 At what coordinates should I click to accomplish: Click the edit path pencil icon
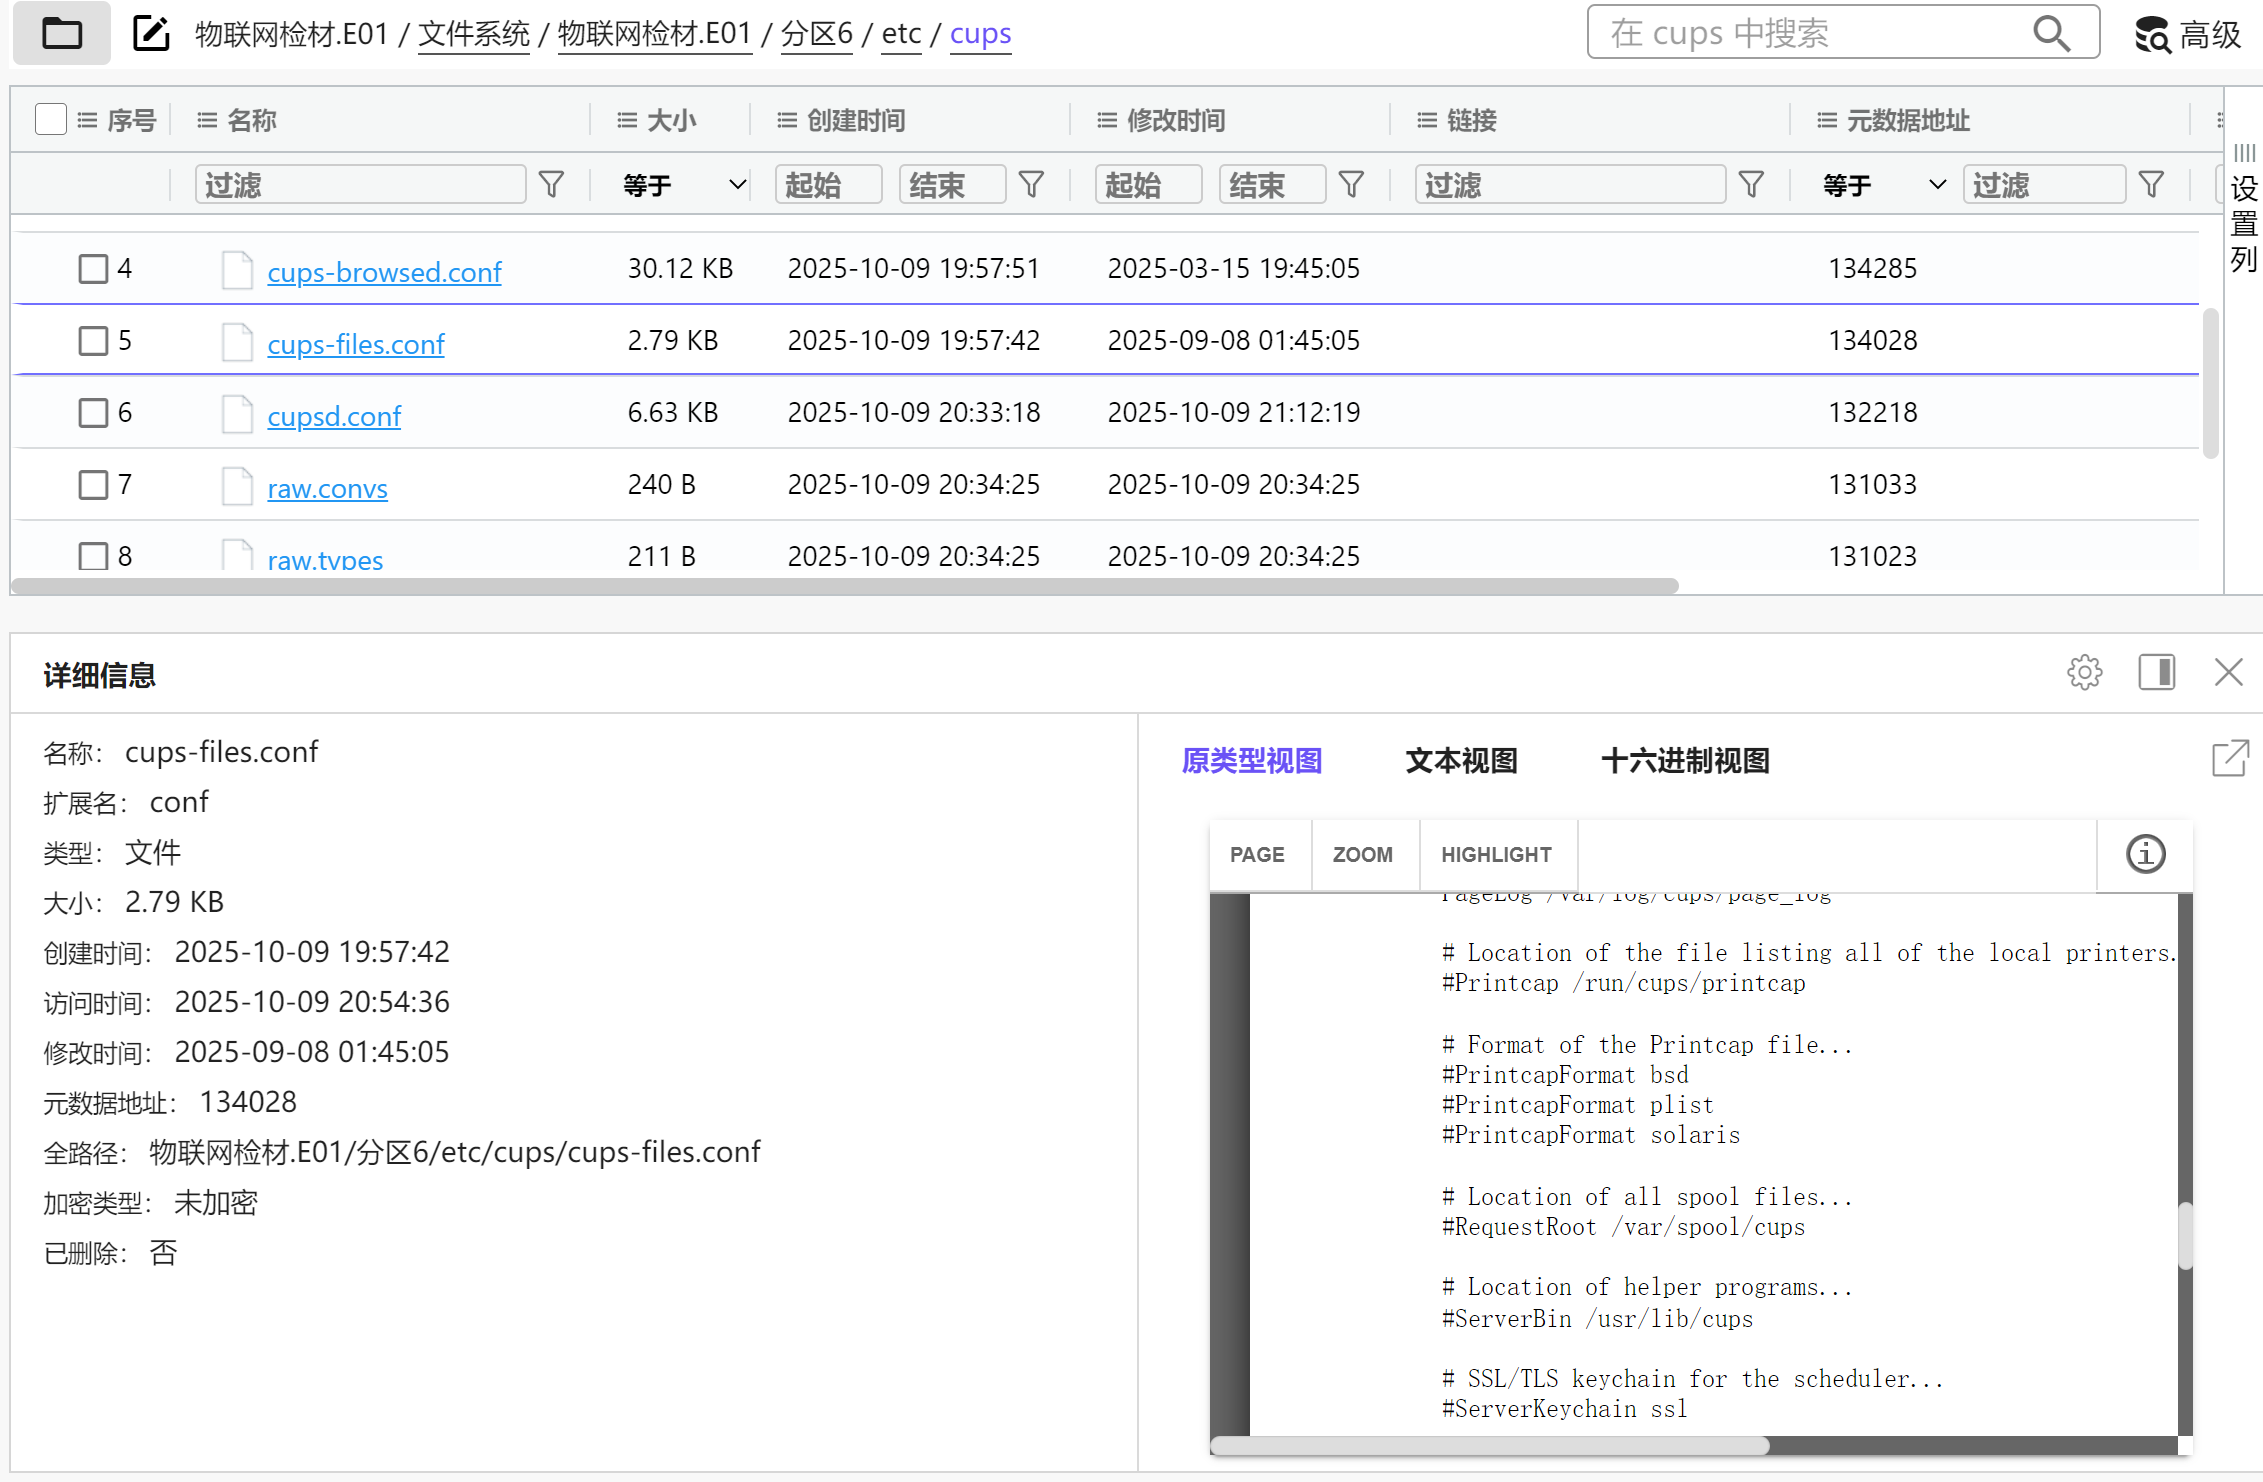click(151, 34)
